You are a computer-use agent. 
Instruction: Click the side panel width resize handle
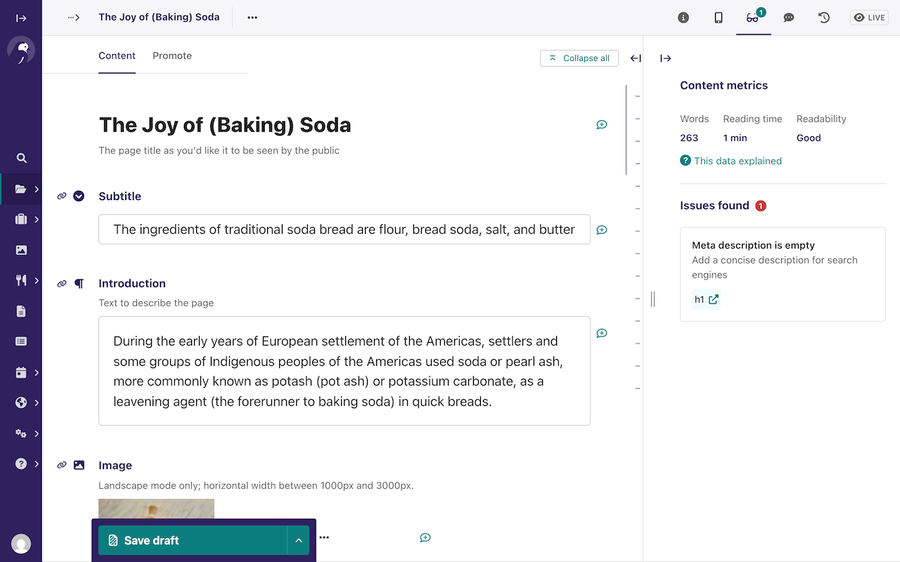point(653,299)
